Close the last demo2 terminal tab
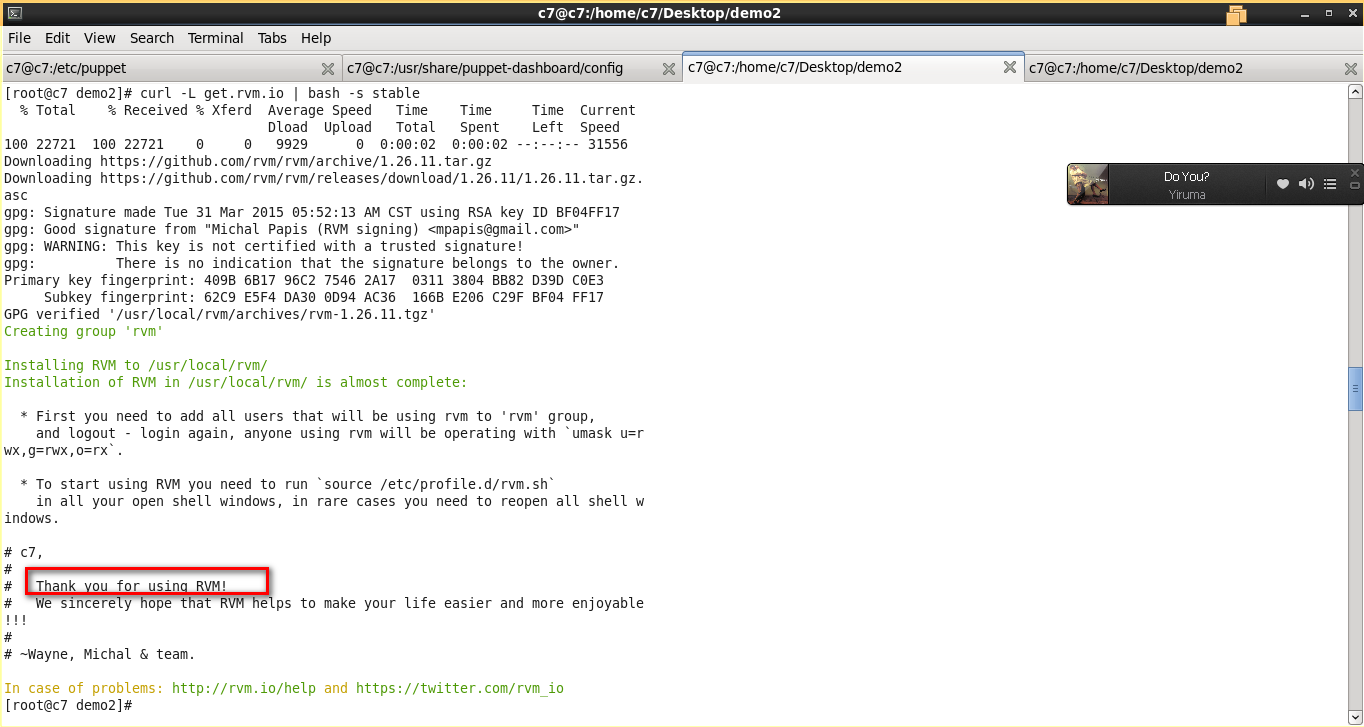 1351,68
